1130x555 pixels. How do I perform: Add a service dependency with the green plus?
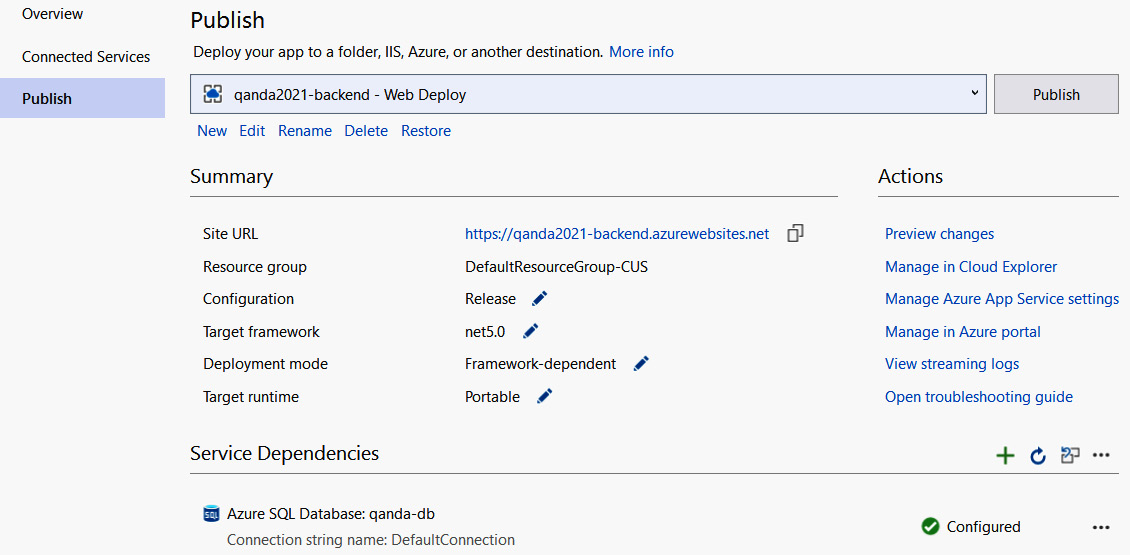click(1005, 455)
